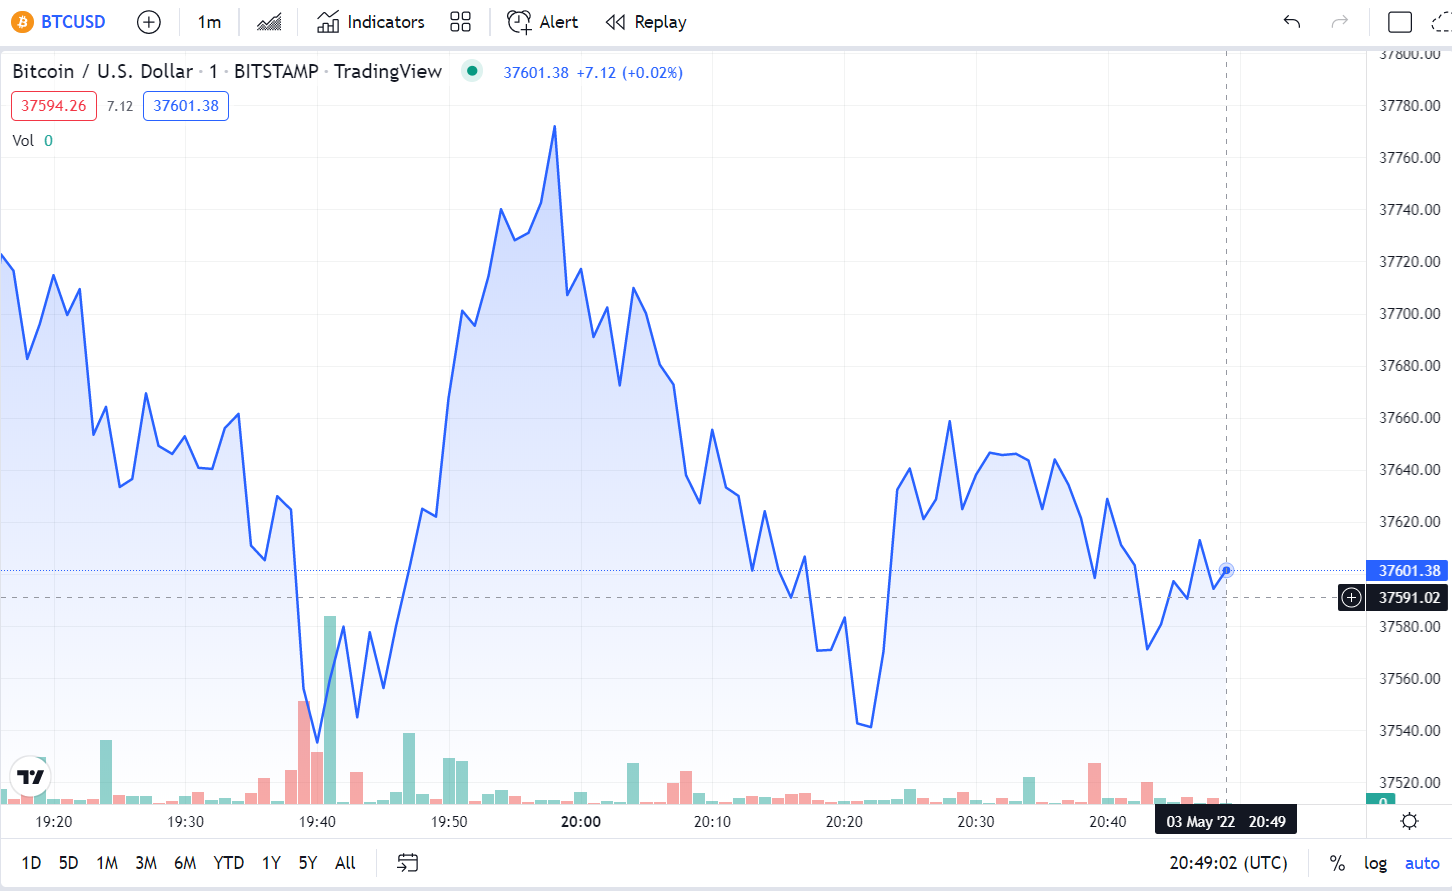The height and width of the screenshot is (891, 1452).
Task: Select the 3M time range
Action: 146,863
